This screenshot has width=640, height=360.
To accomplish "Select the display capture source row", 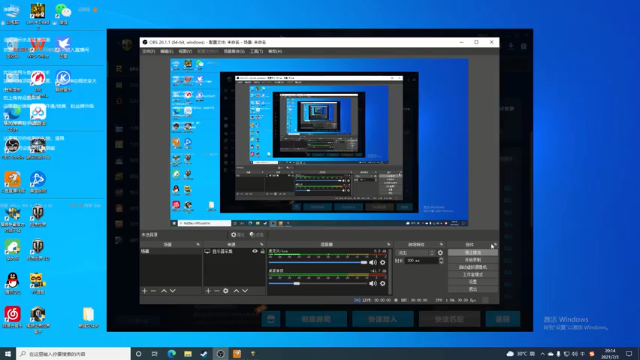I will tap(234, 251).
